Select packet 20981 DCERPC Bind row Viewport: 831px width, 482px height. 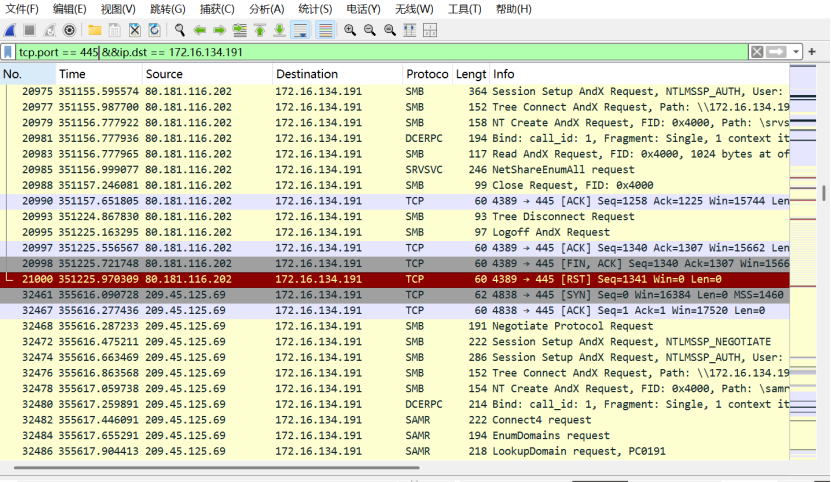[x=395, y=138]
